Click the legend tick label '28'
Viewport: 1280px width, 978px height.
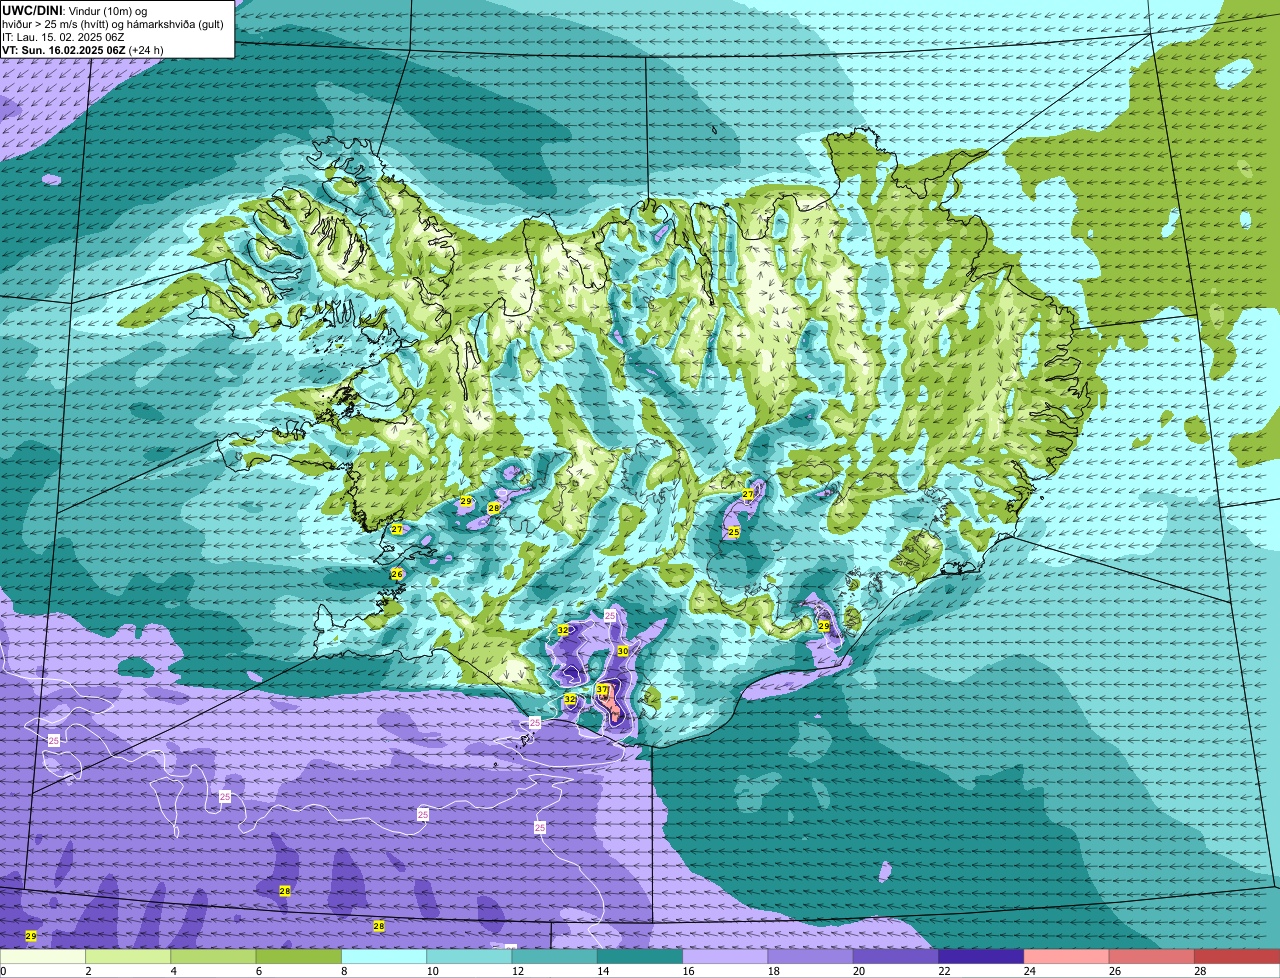tap(1198, 971)
